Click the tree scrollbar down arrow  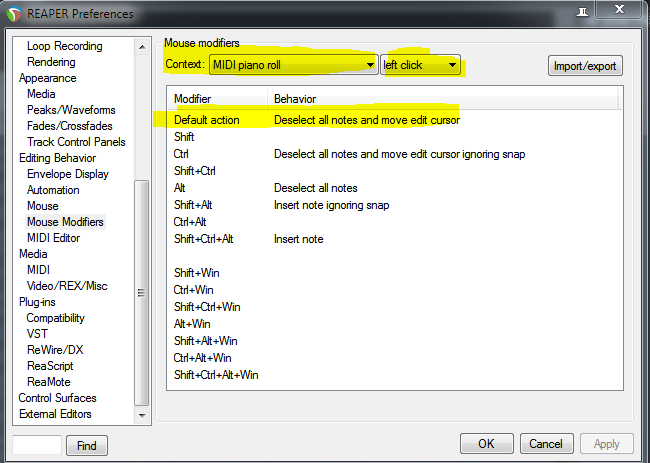tap(142, 415)
